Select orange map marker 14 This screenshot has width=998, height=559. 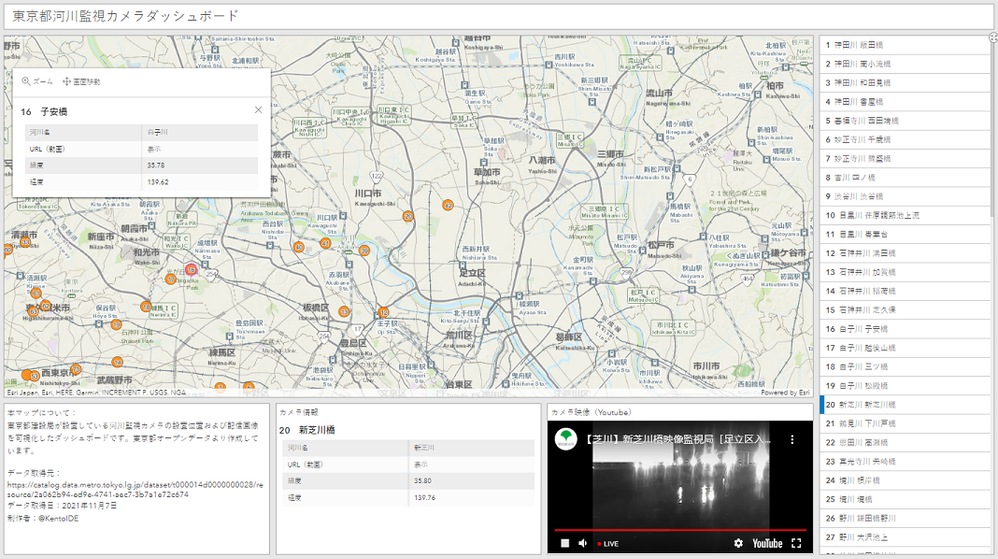click(x=117, y=362)
